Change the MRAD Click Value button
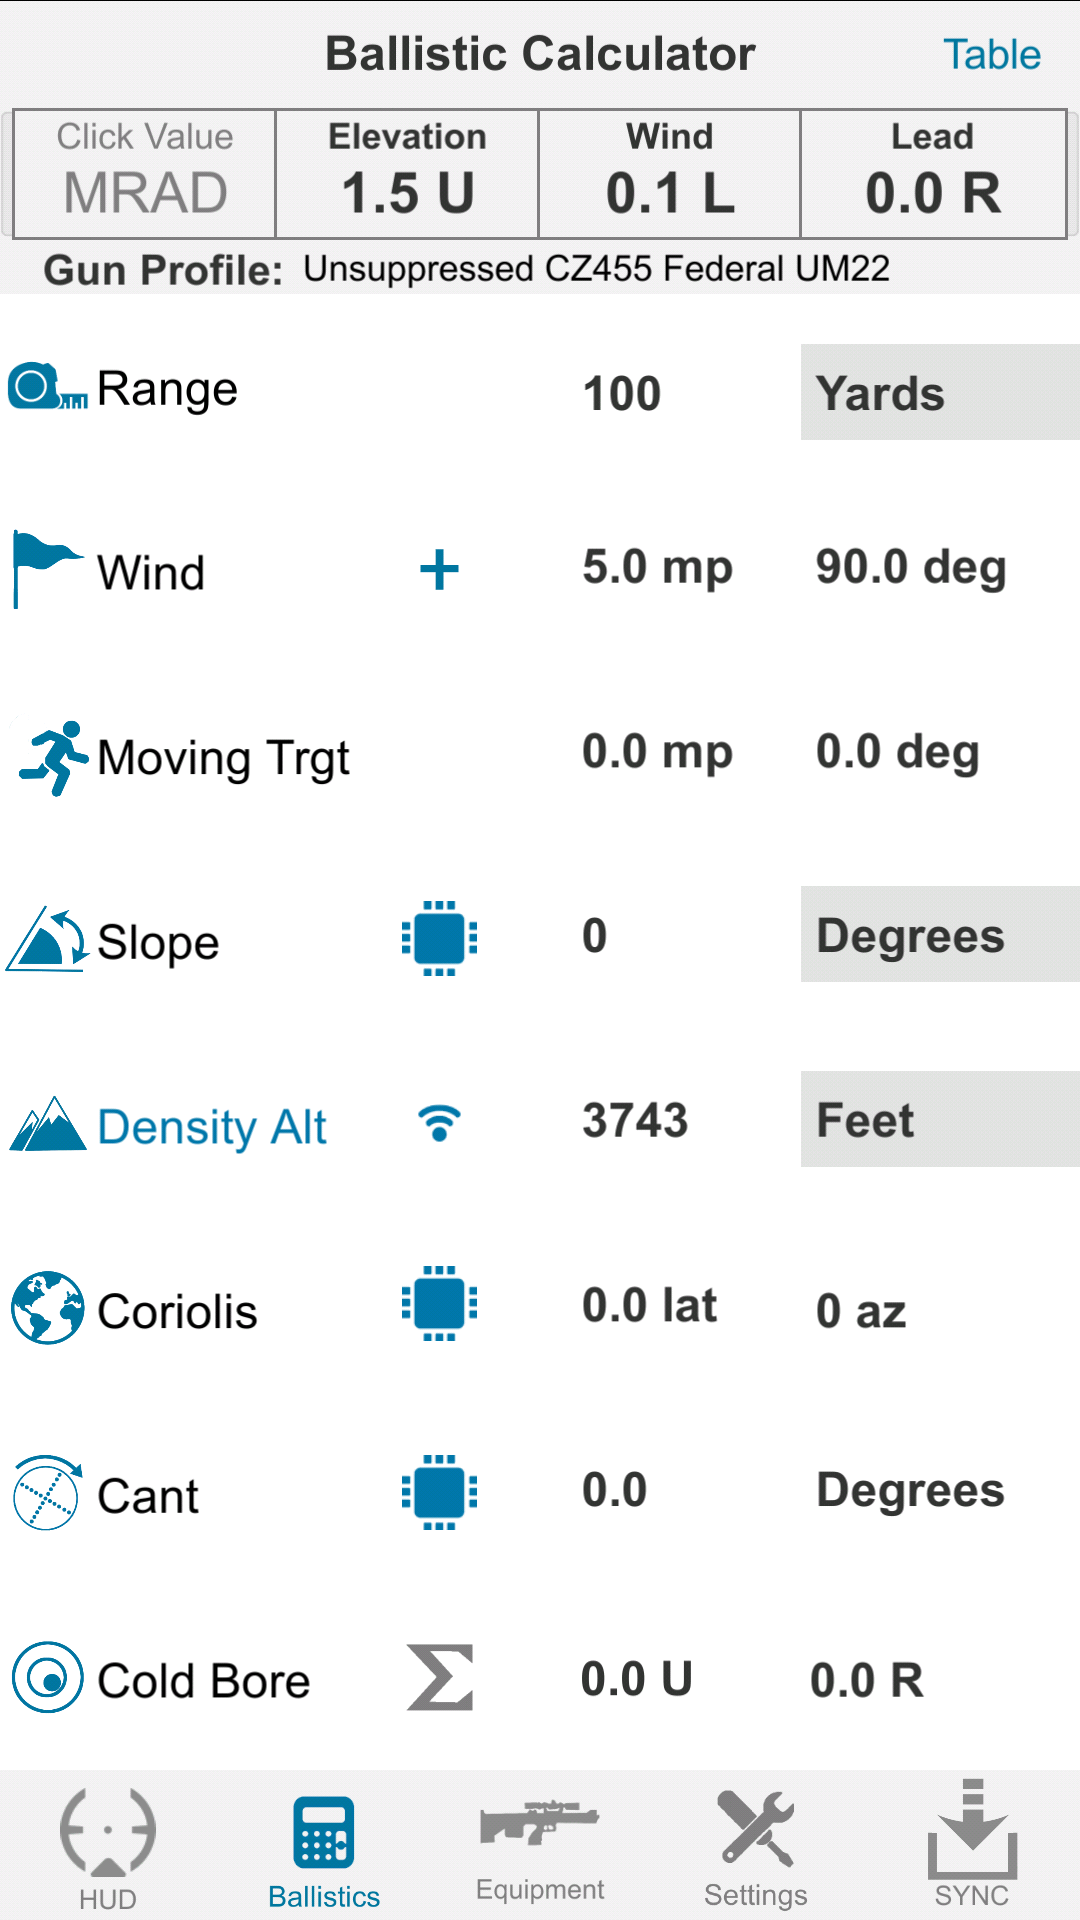The width and height of the screenshot is (1080, 1920). coord(145,173)
